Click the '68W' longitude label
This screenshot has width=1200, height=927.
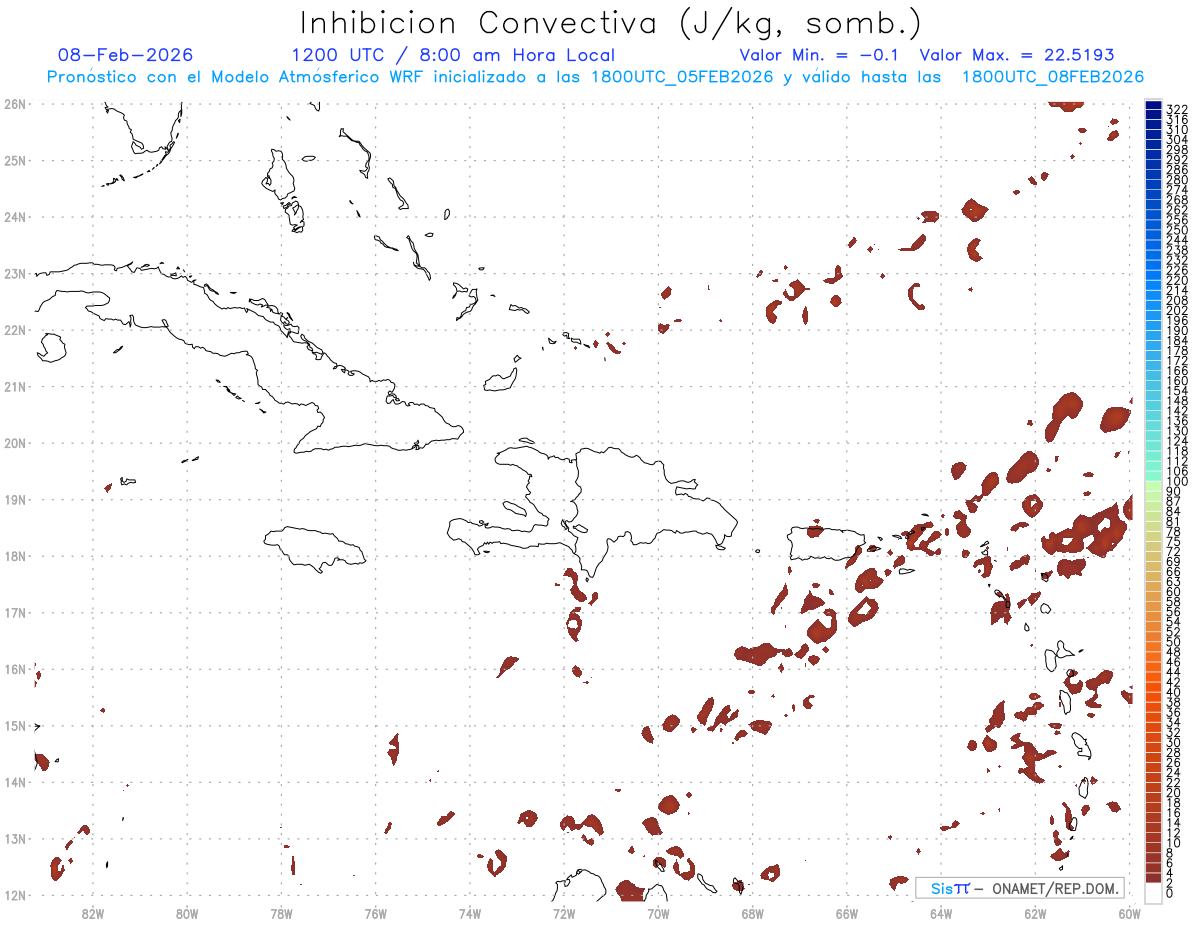point(753,912)
